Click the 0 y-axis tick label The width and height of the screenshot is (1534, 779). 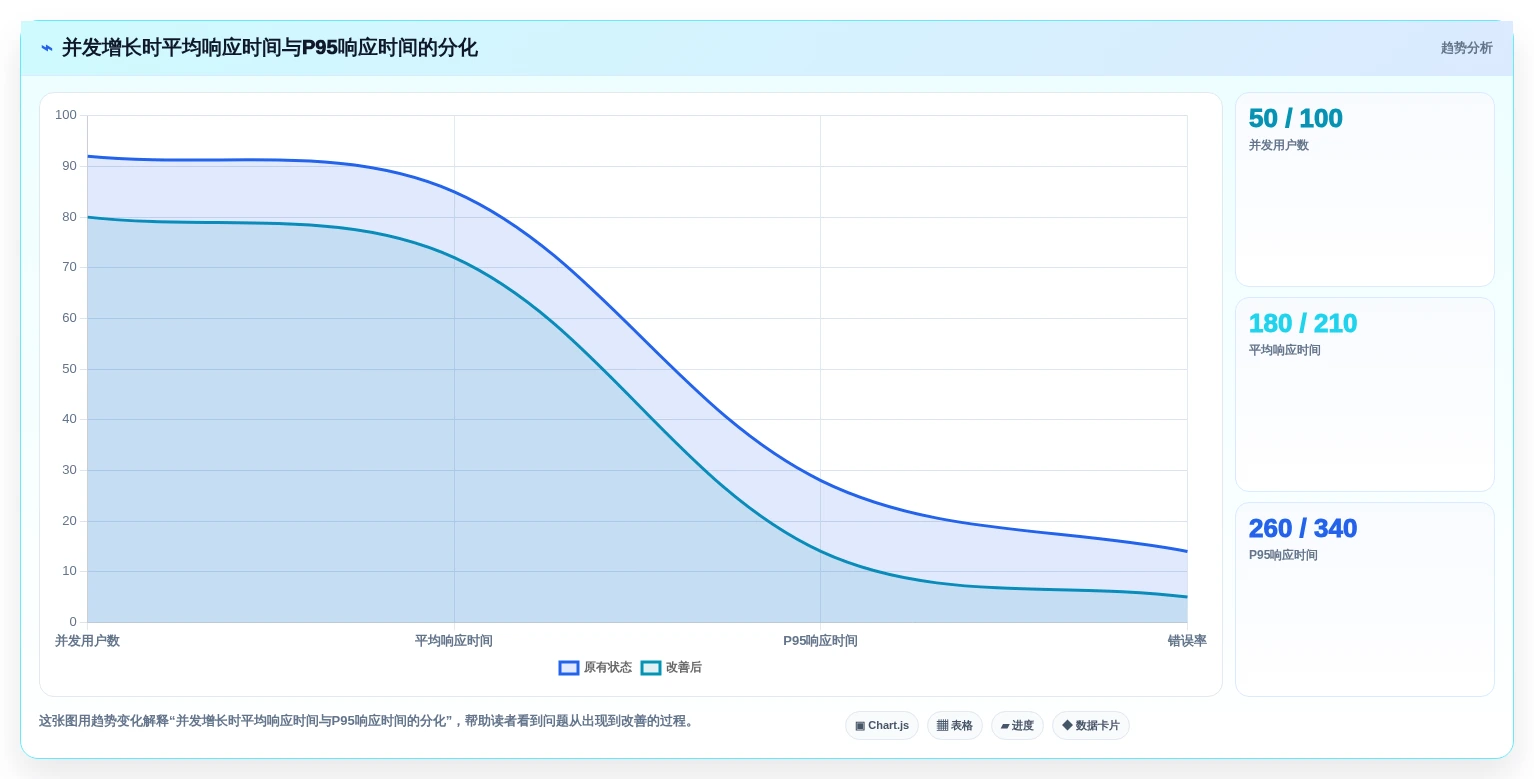click(x=73, y=622)
